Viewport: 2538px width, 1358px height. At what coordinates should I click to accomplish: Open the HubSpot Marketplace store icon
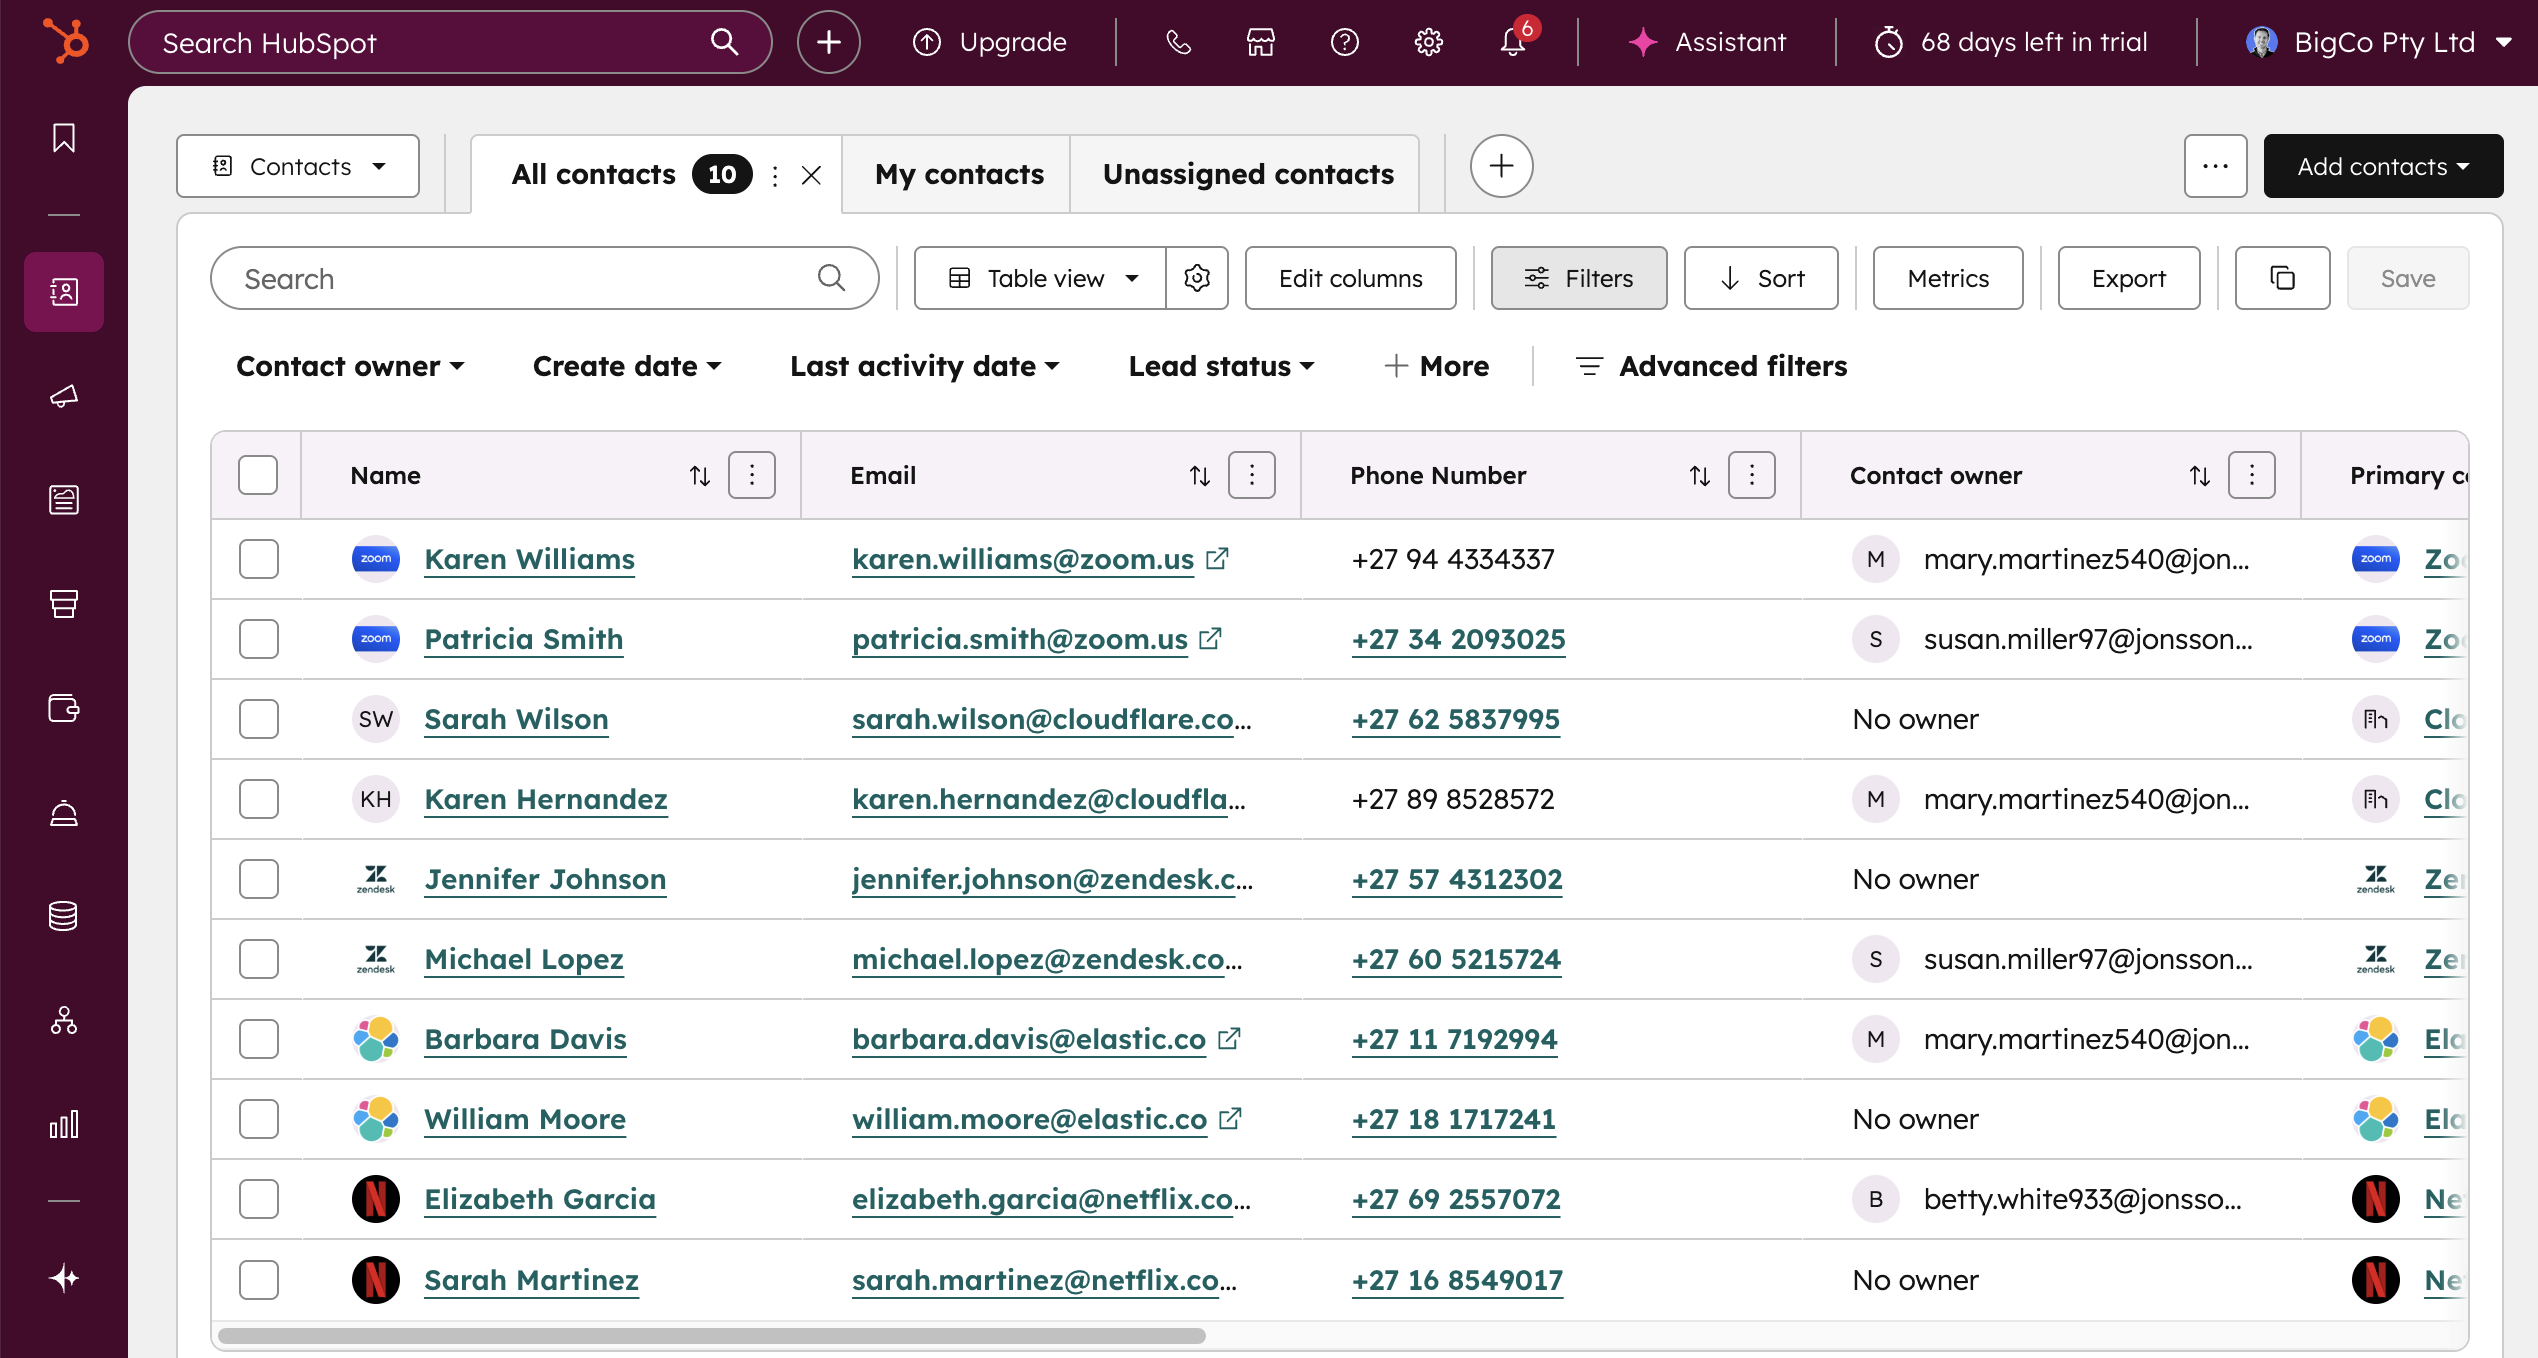1260,42
